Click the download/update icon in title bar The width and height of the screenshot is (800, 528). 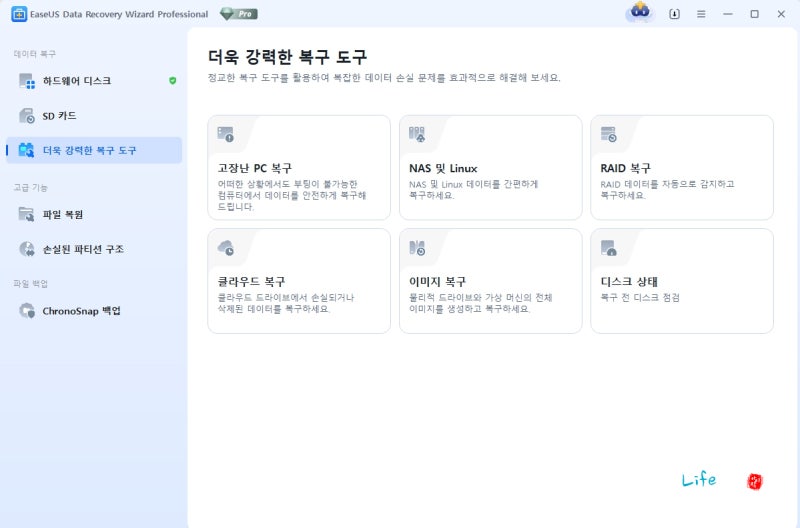point(674,14)
